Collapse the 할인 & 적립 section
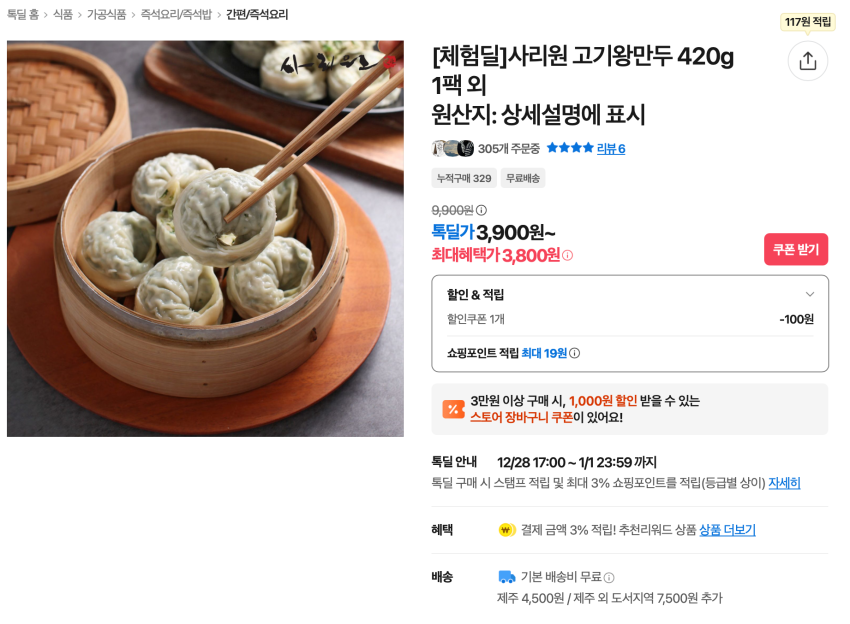This screenshot has height=624, width=850. pos(810,294)
